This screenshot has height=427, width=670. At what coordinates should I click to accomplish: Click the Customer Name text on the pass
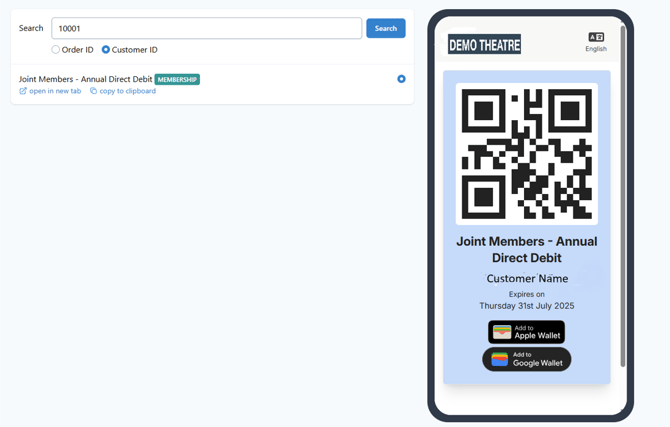(x=527, y=278)
